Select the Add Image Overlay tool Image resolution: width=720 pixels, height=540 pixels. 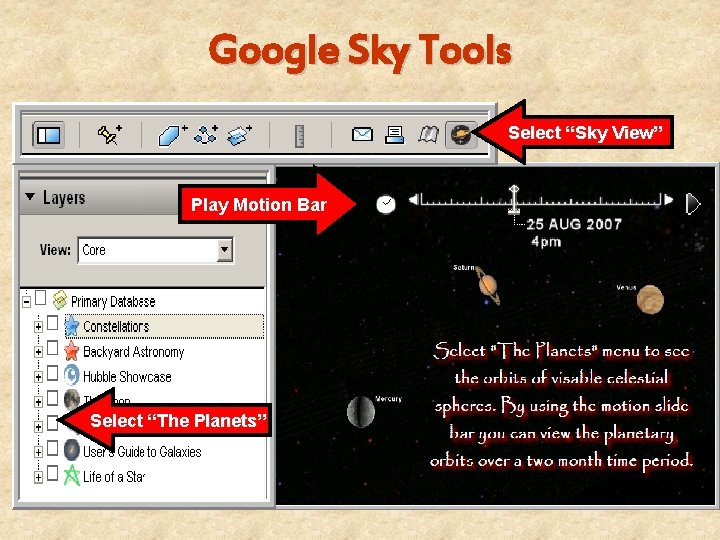(239, 135)
